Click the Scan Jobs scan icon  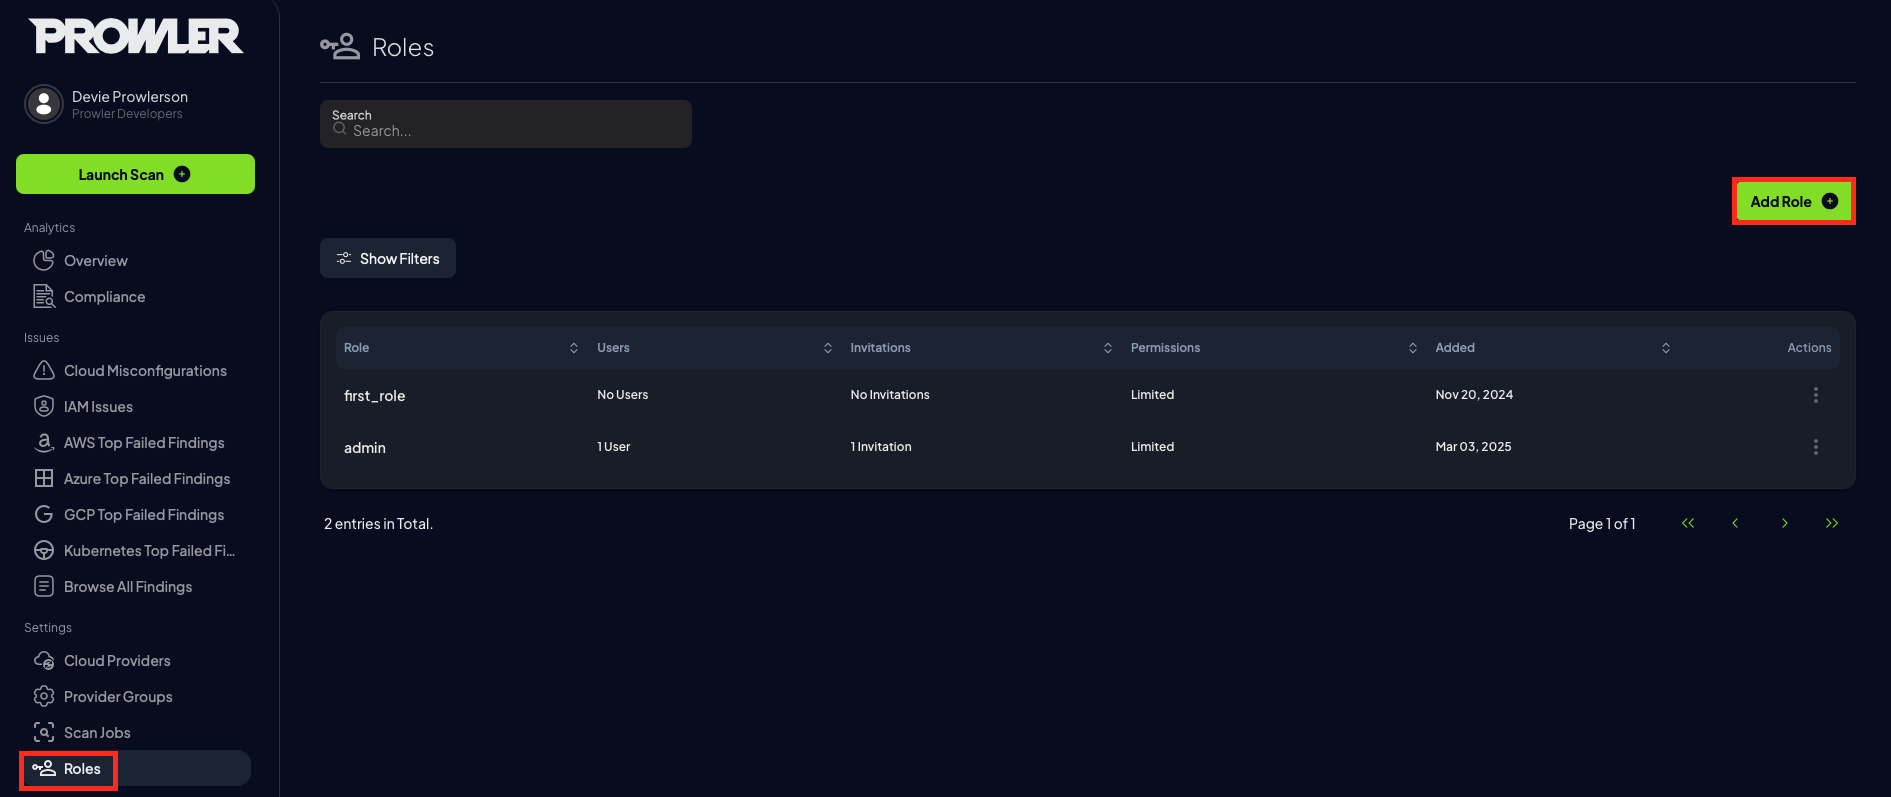44,732
